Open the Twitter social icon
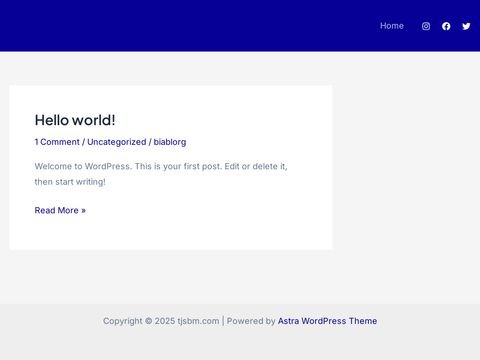 (x=466, y=26)
